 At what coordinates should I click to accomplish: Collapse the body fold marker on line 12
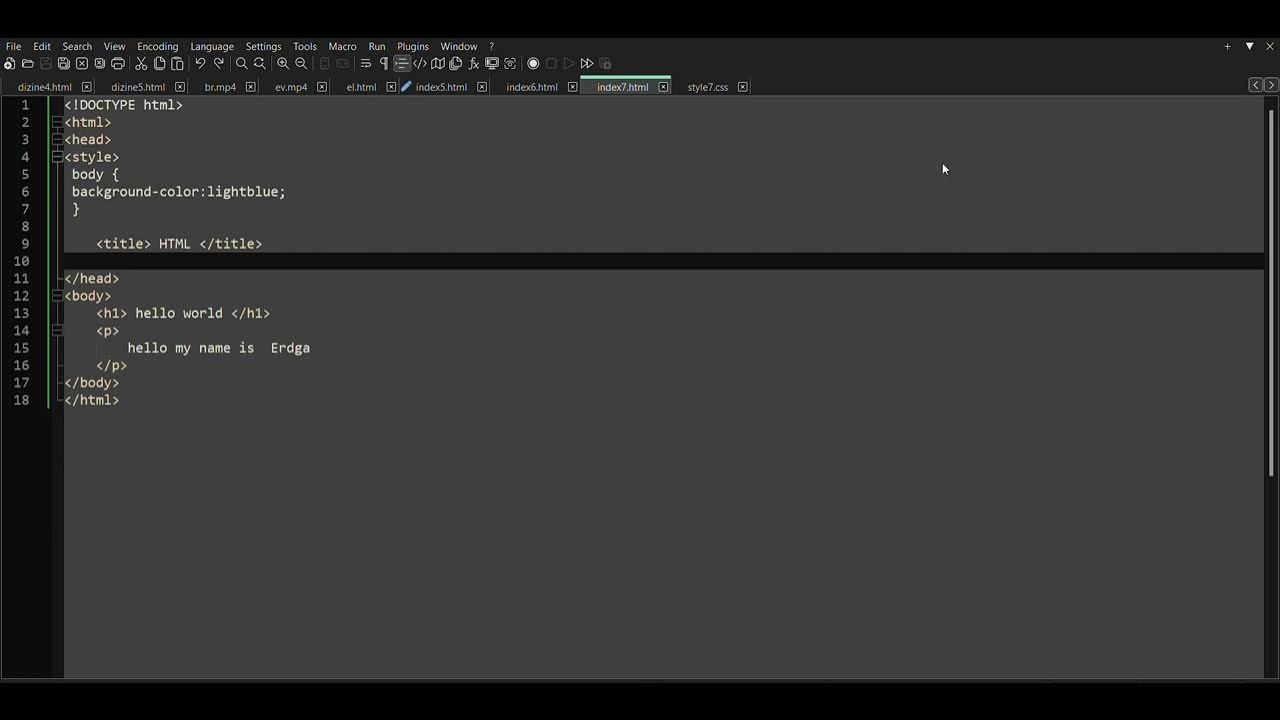(x=57, y=296)
